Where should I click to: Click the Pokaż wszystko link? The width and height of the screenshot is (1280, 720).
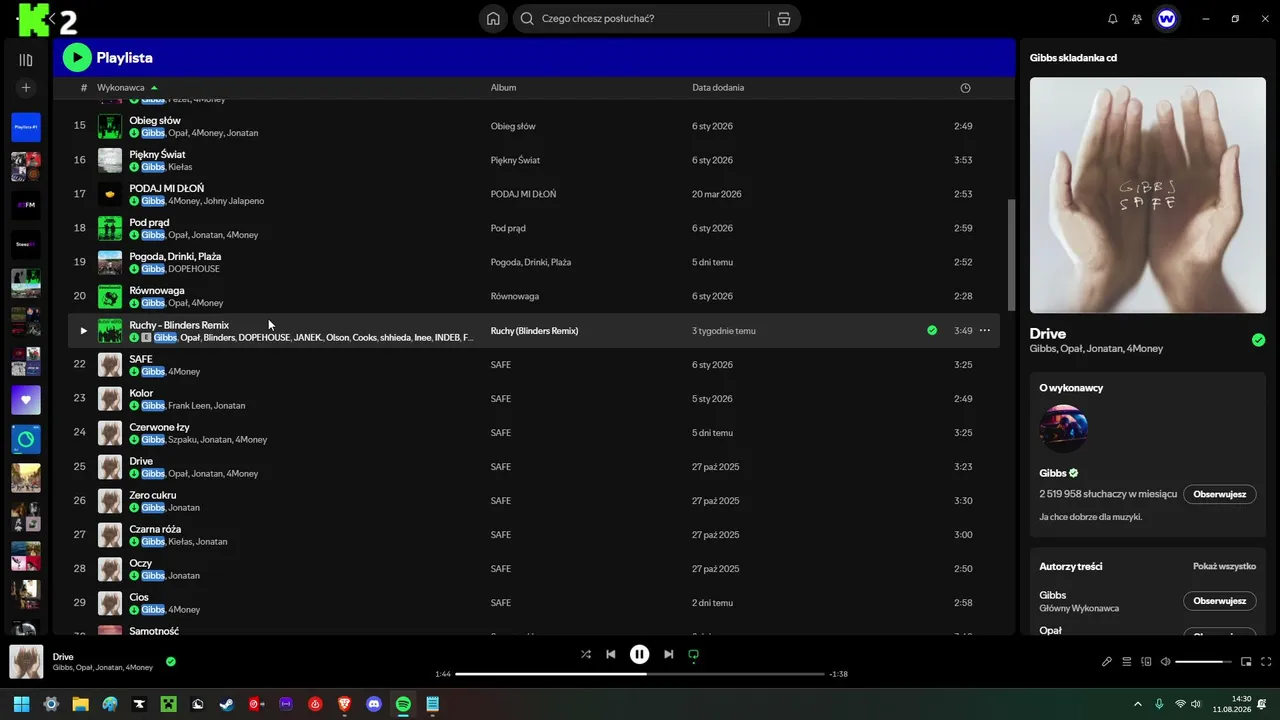point(1224,566)
